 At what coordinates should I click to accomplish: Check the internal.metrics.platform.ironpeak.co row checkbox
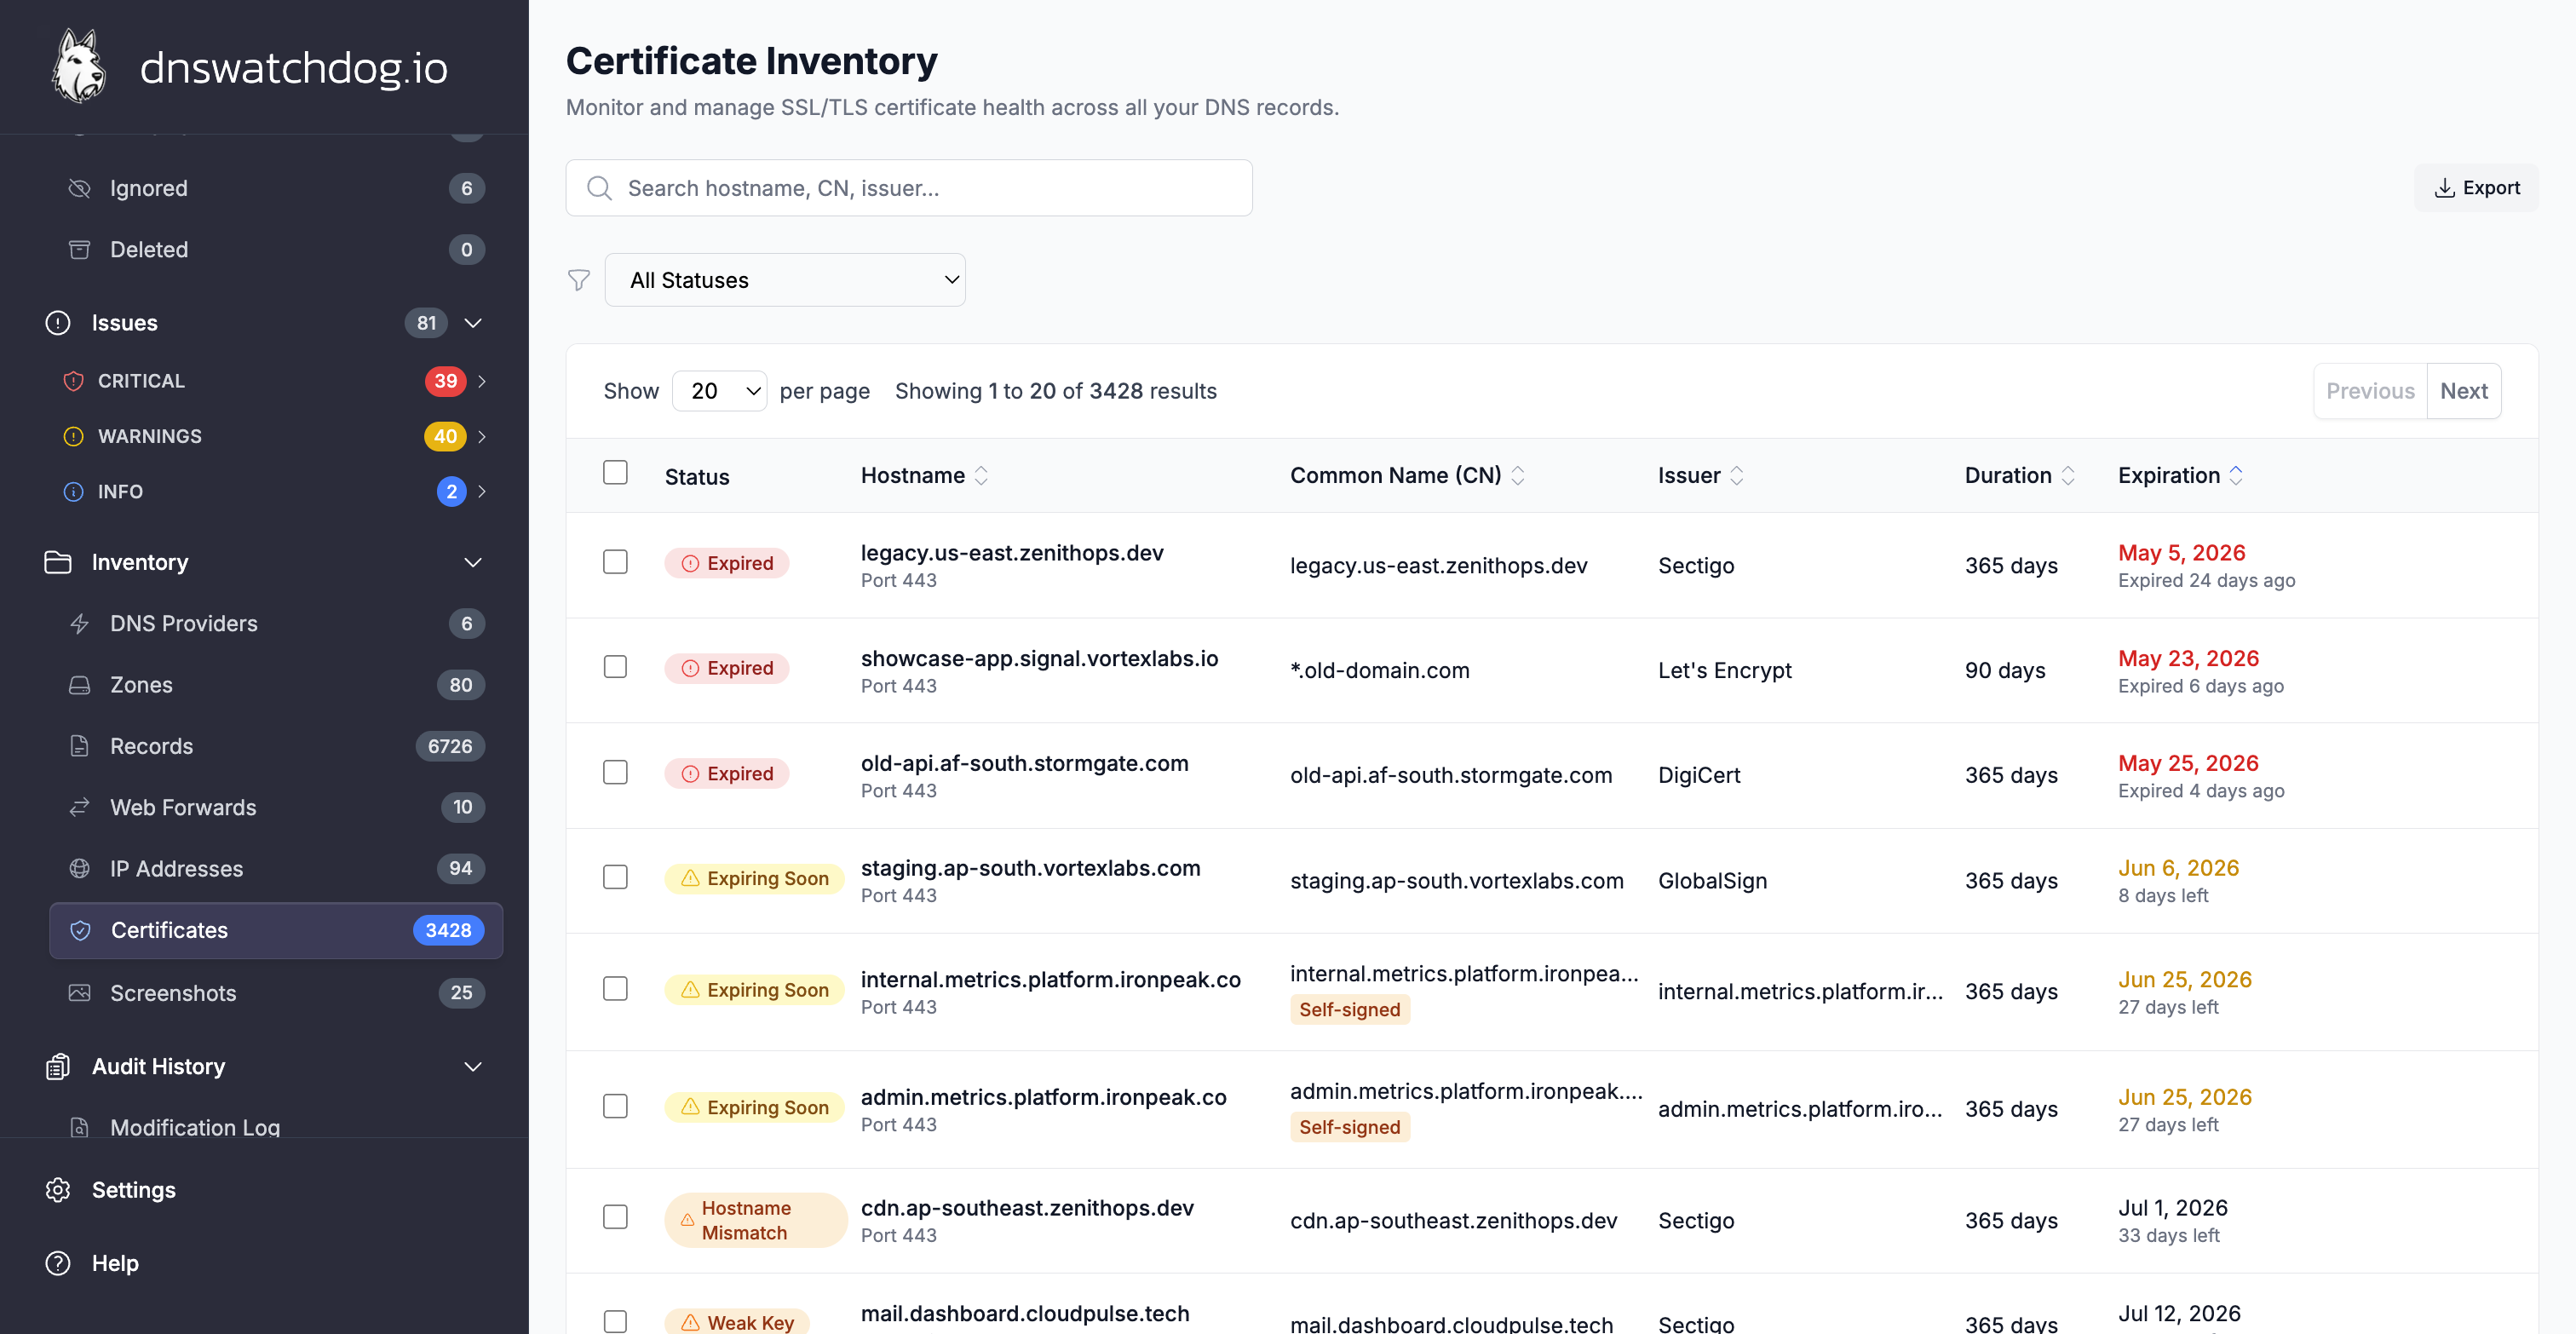[615, 989]
